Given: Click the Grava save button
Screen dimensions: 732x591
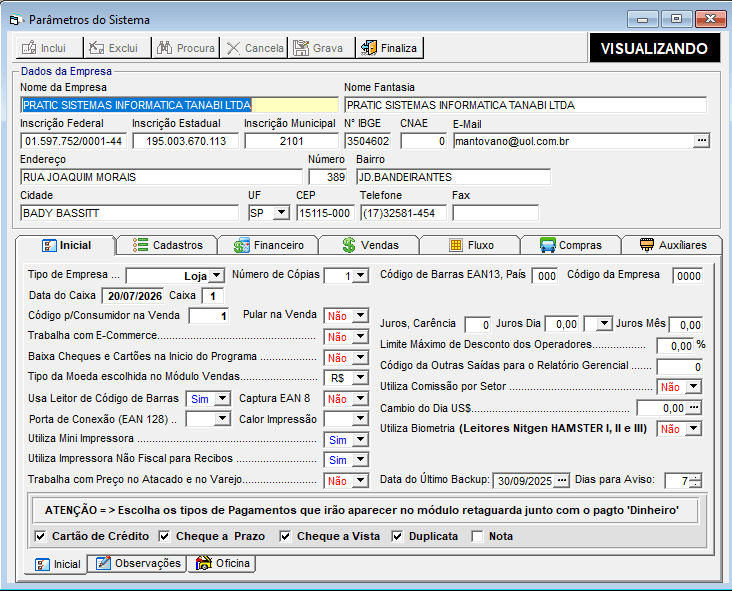Looking at the screenshot, I should point(321,48).
